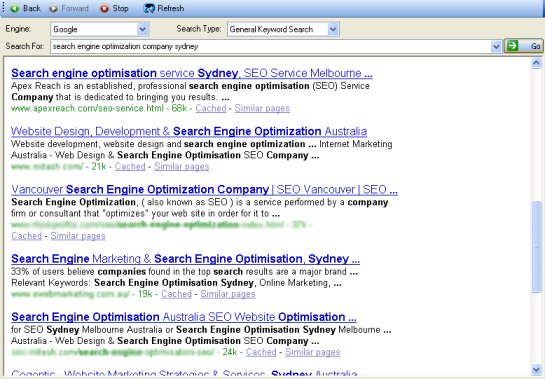The height and width of the screenshot is (379, 545).
Task: Open Vancouver Search Engine Optimization Company result
Action: click(204, 189)
